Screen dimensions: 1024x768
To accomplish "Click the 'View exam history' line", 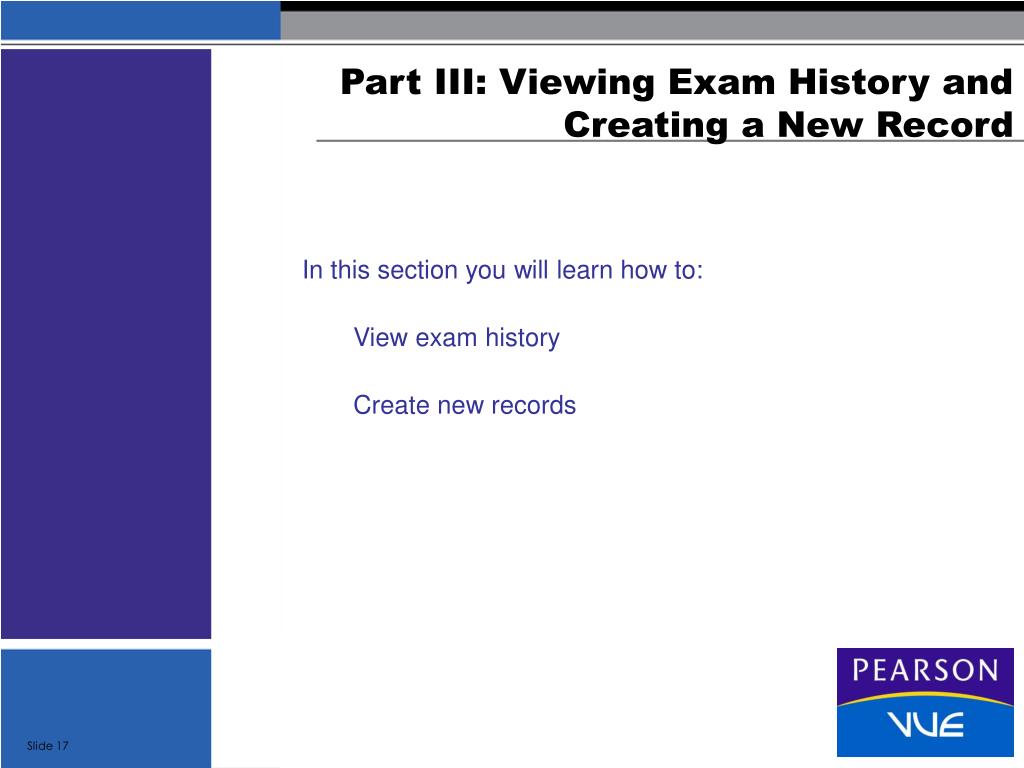I will coord(456,338).
